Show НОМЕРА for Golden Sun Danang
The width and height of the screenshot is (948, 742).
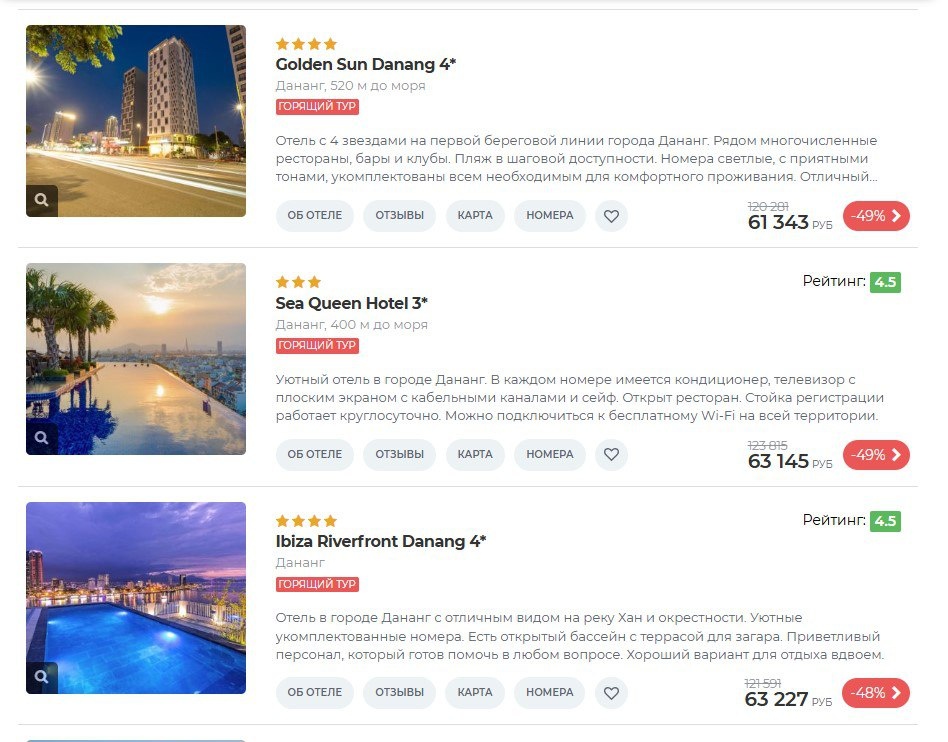click(x=550, y=216)
